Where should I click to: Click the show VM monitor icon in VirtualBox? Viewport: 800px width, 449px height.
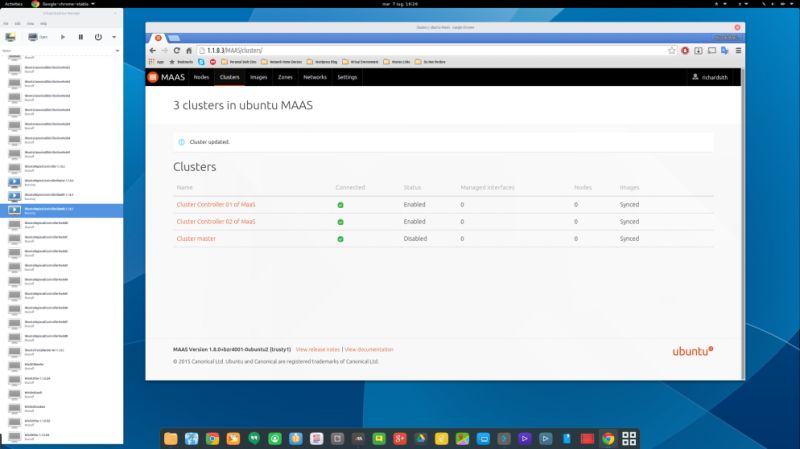pos(33,37)
